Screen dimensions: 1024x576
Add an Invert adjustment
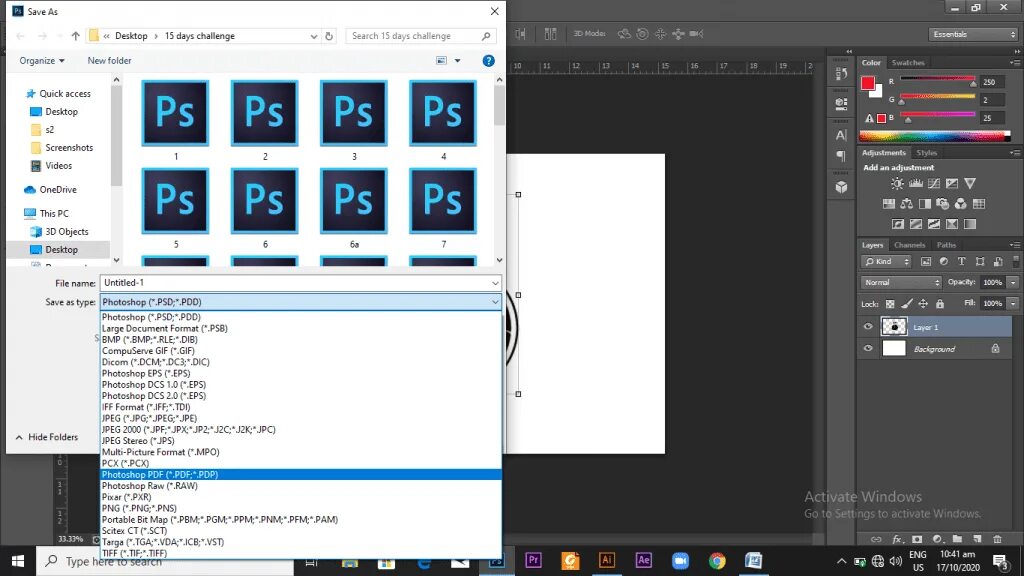[x=898, y=224]
